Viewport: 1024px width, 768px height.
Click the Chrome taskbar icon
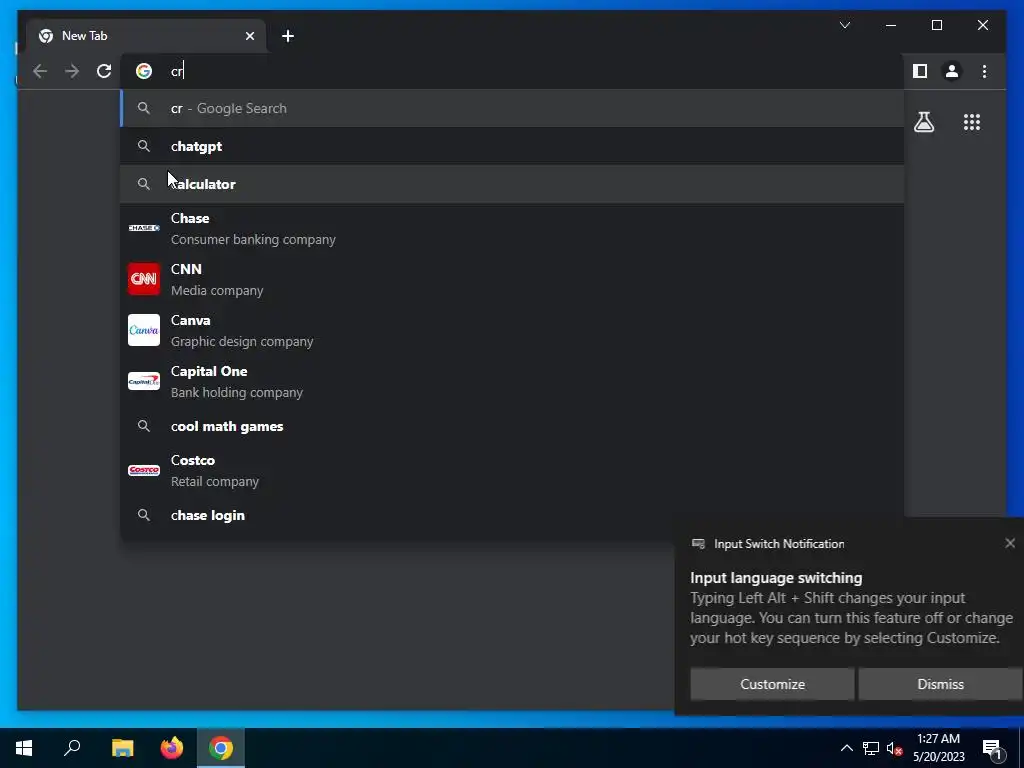coord(221,748)
